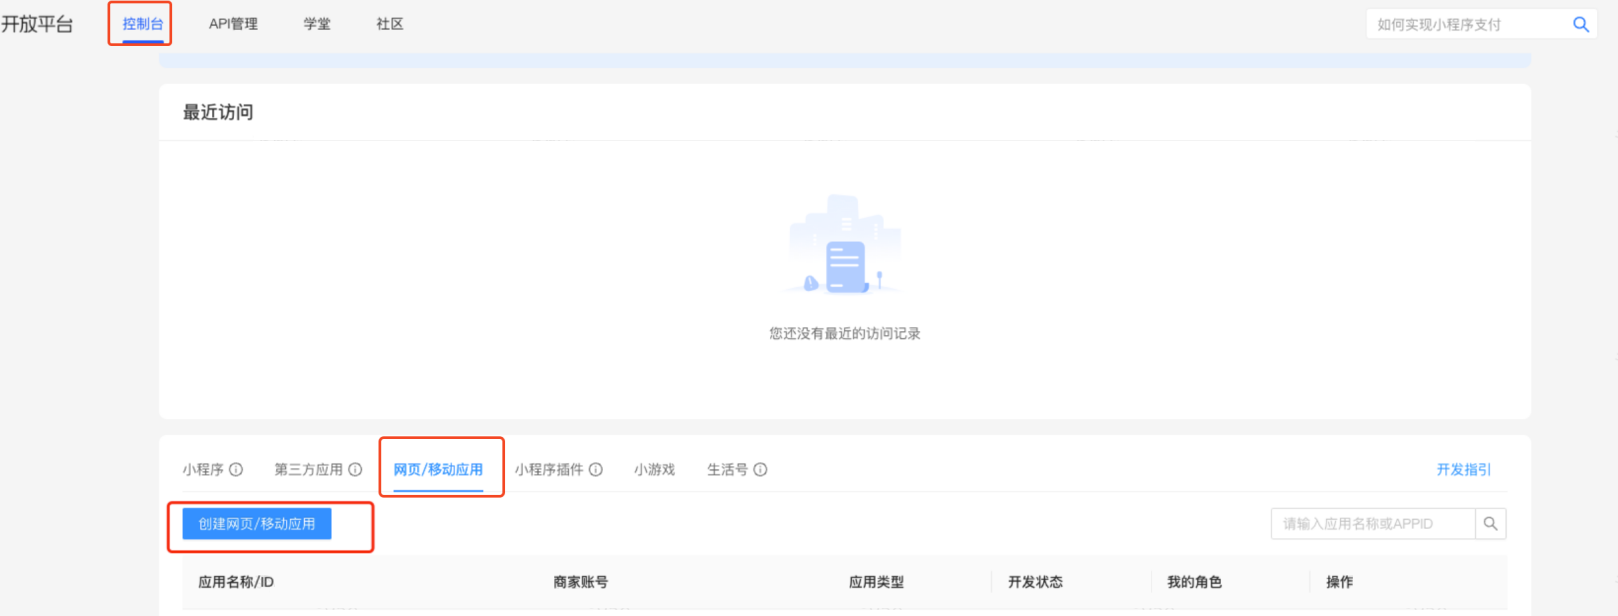Click the search magnifier icon in top bar
The width and height of the screenshot is (1618, 616).
(1580, 25)
